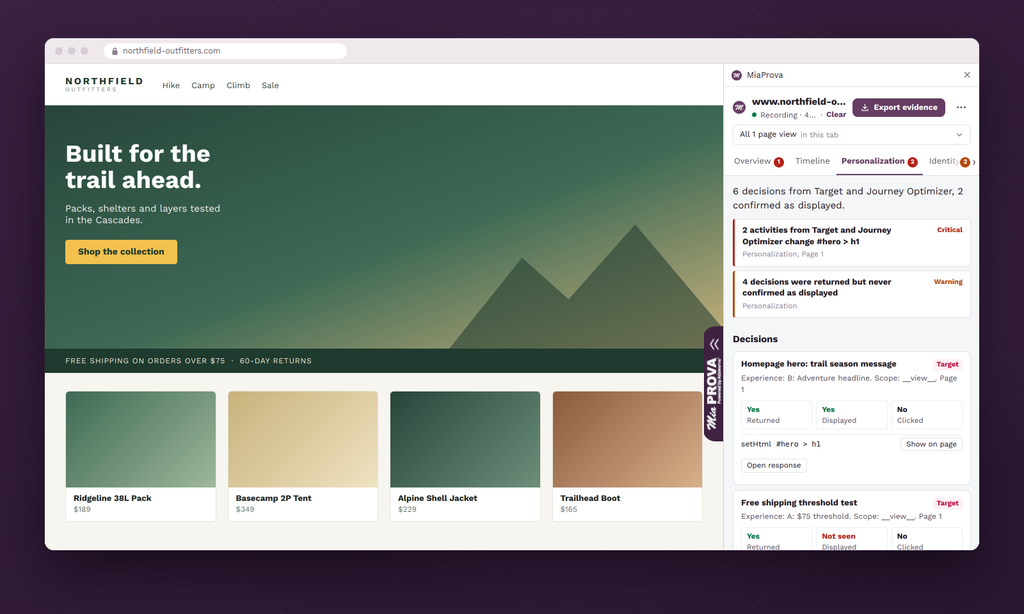Open the three-dot more options menu
The image size is (1024, 614).
point(961,107)
